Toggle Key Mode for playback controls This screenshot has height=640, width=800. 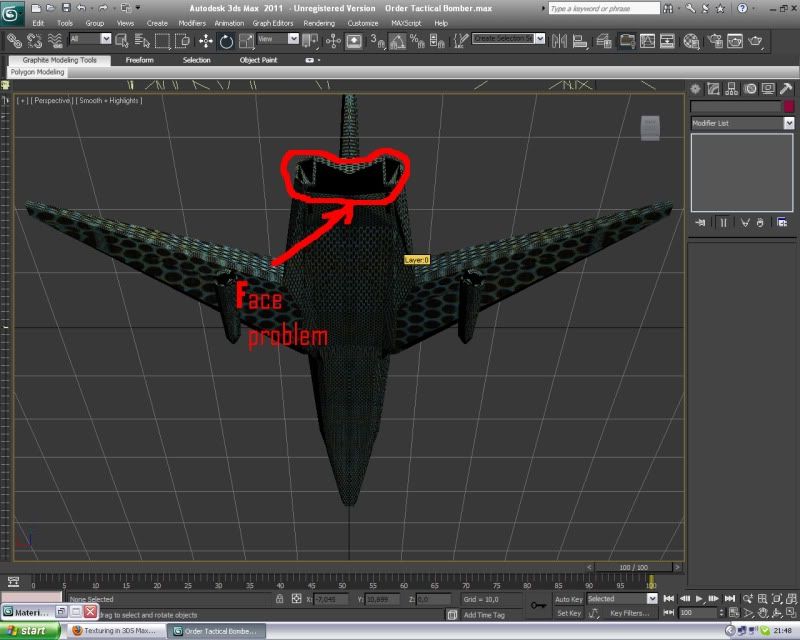(x=668, y=612)
